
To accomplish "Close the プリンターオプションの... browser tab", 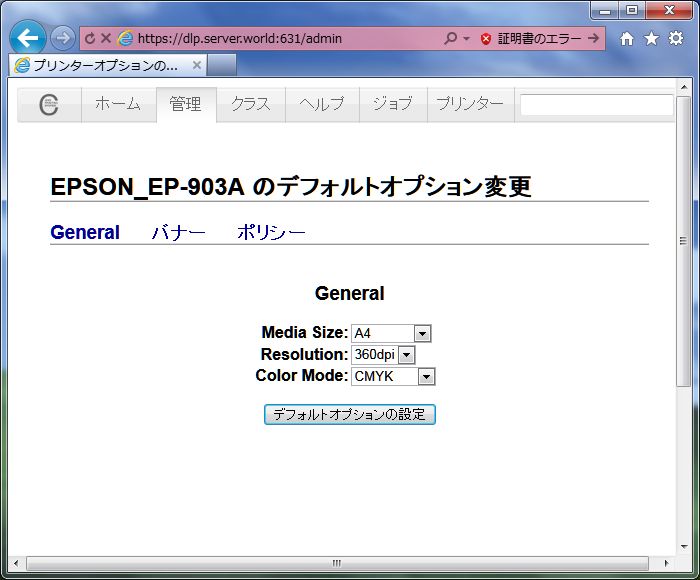I will coord(196,65).
